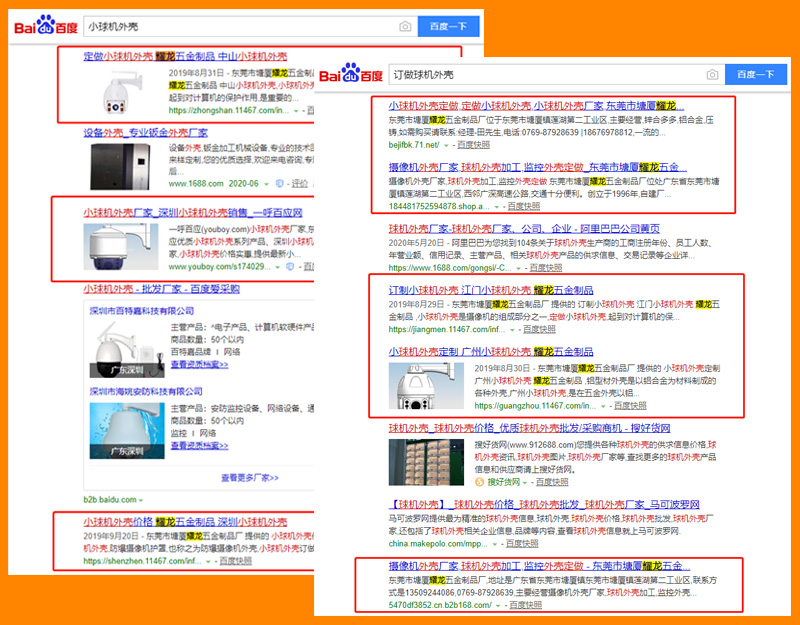Image resolution: width=800 pixels, height=625 pixels.
Task: Click 百度一下 button in the 订做球机外壳 window
Action: (x=756, y=75)
